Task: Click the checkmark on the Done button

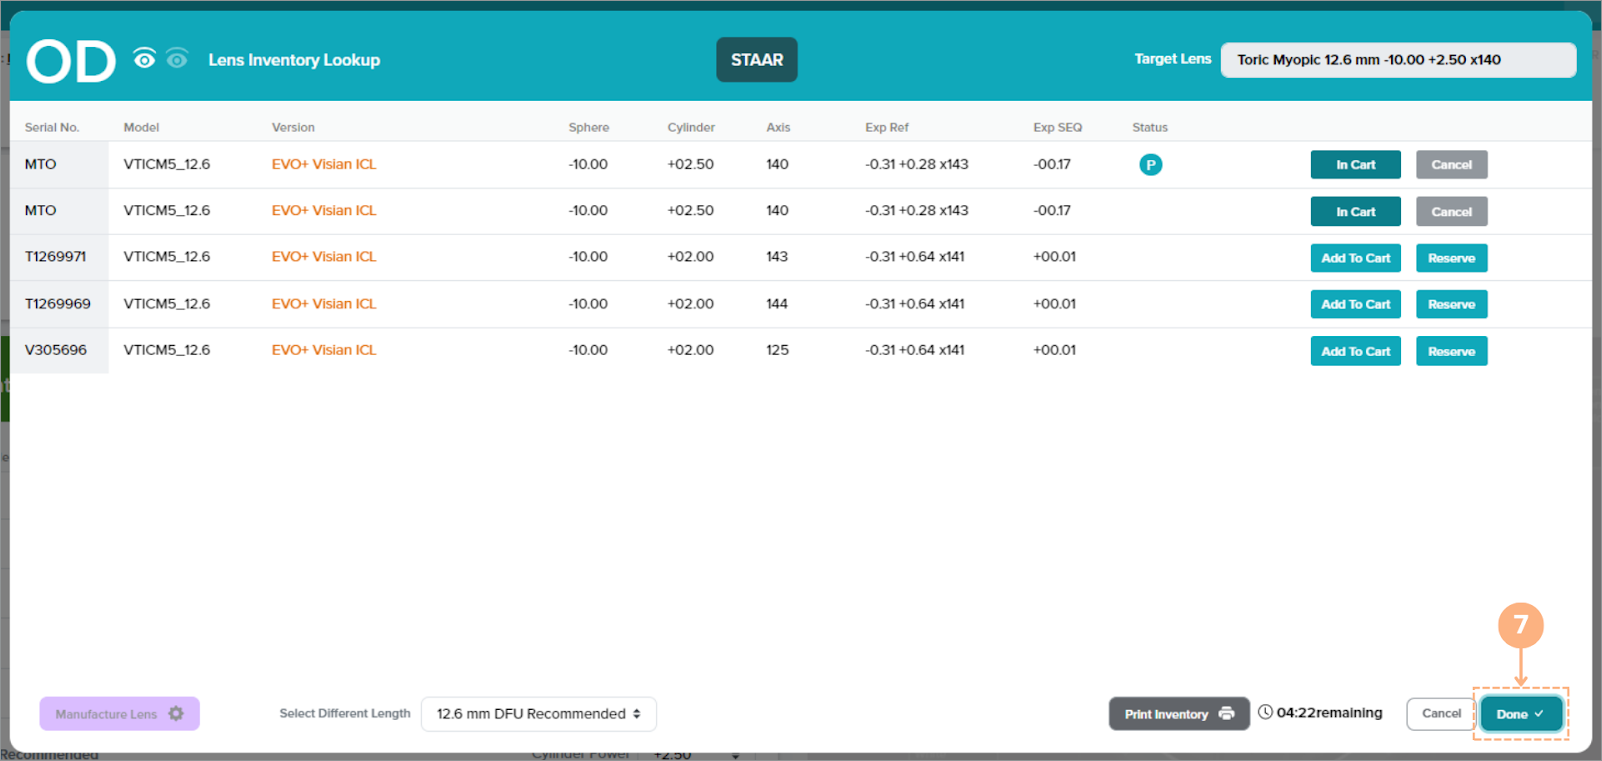Action: pos(1539,714)
